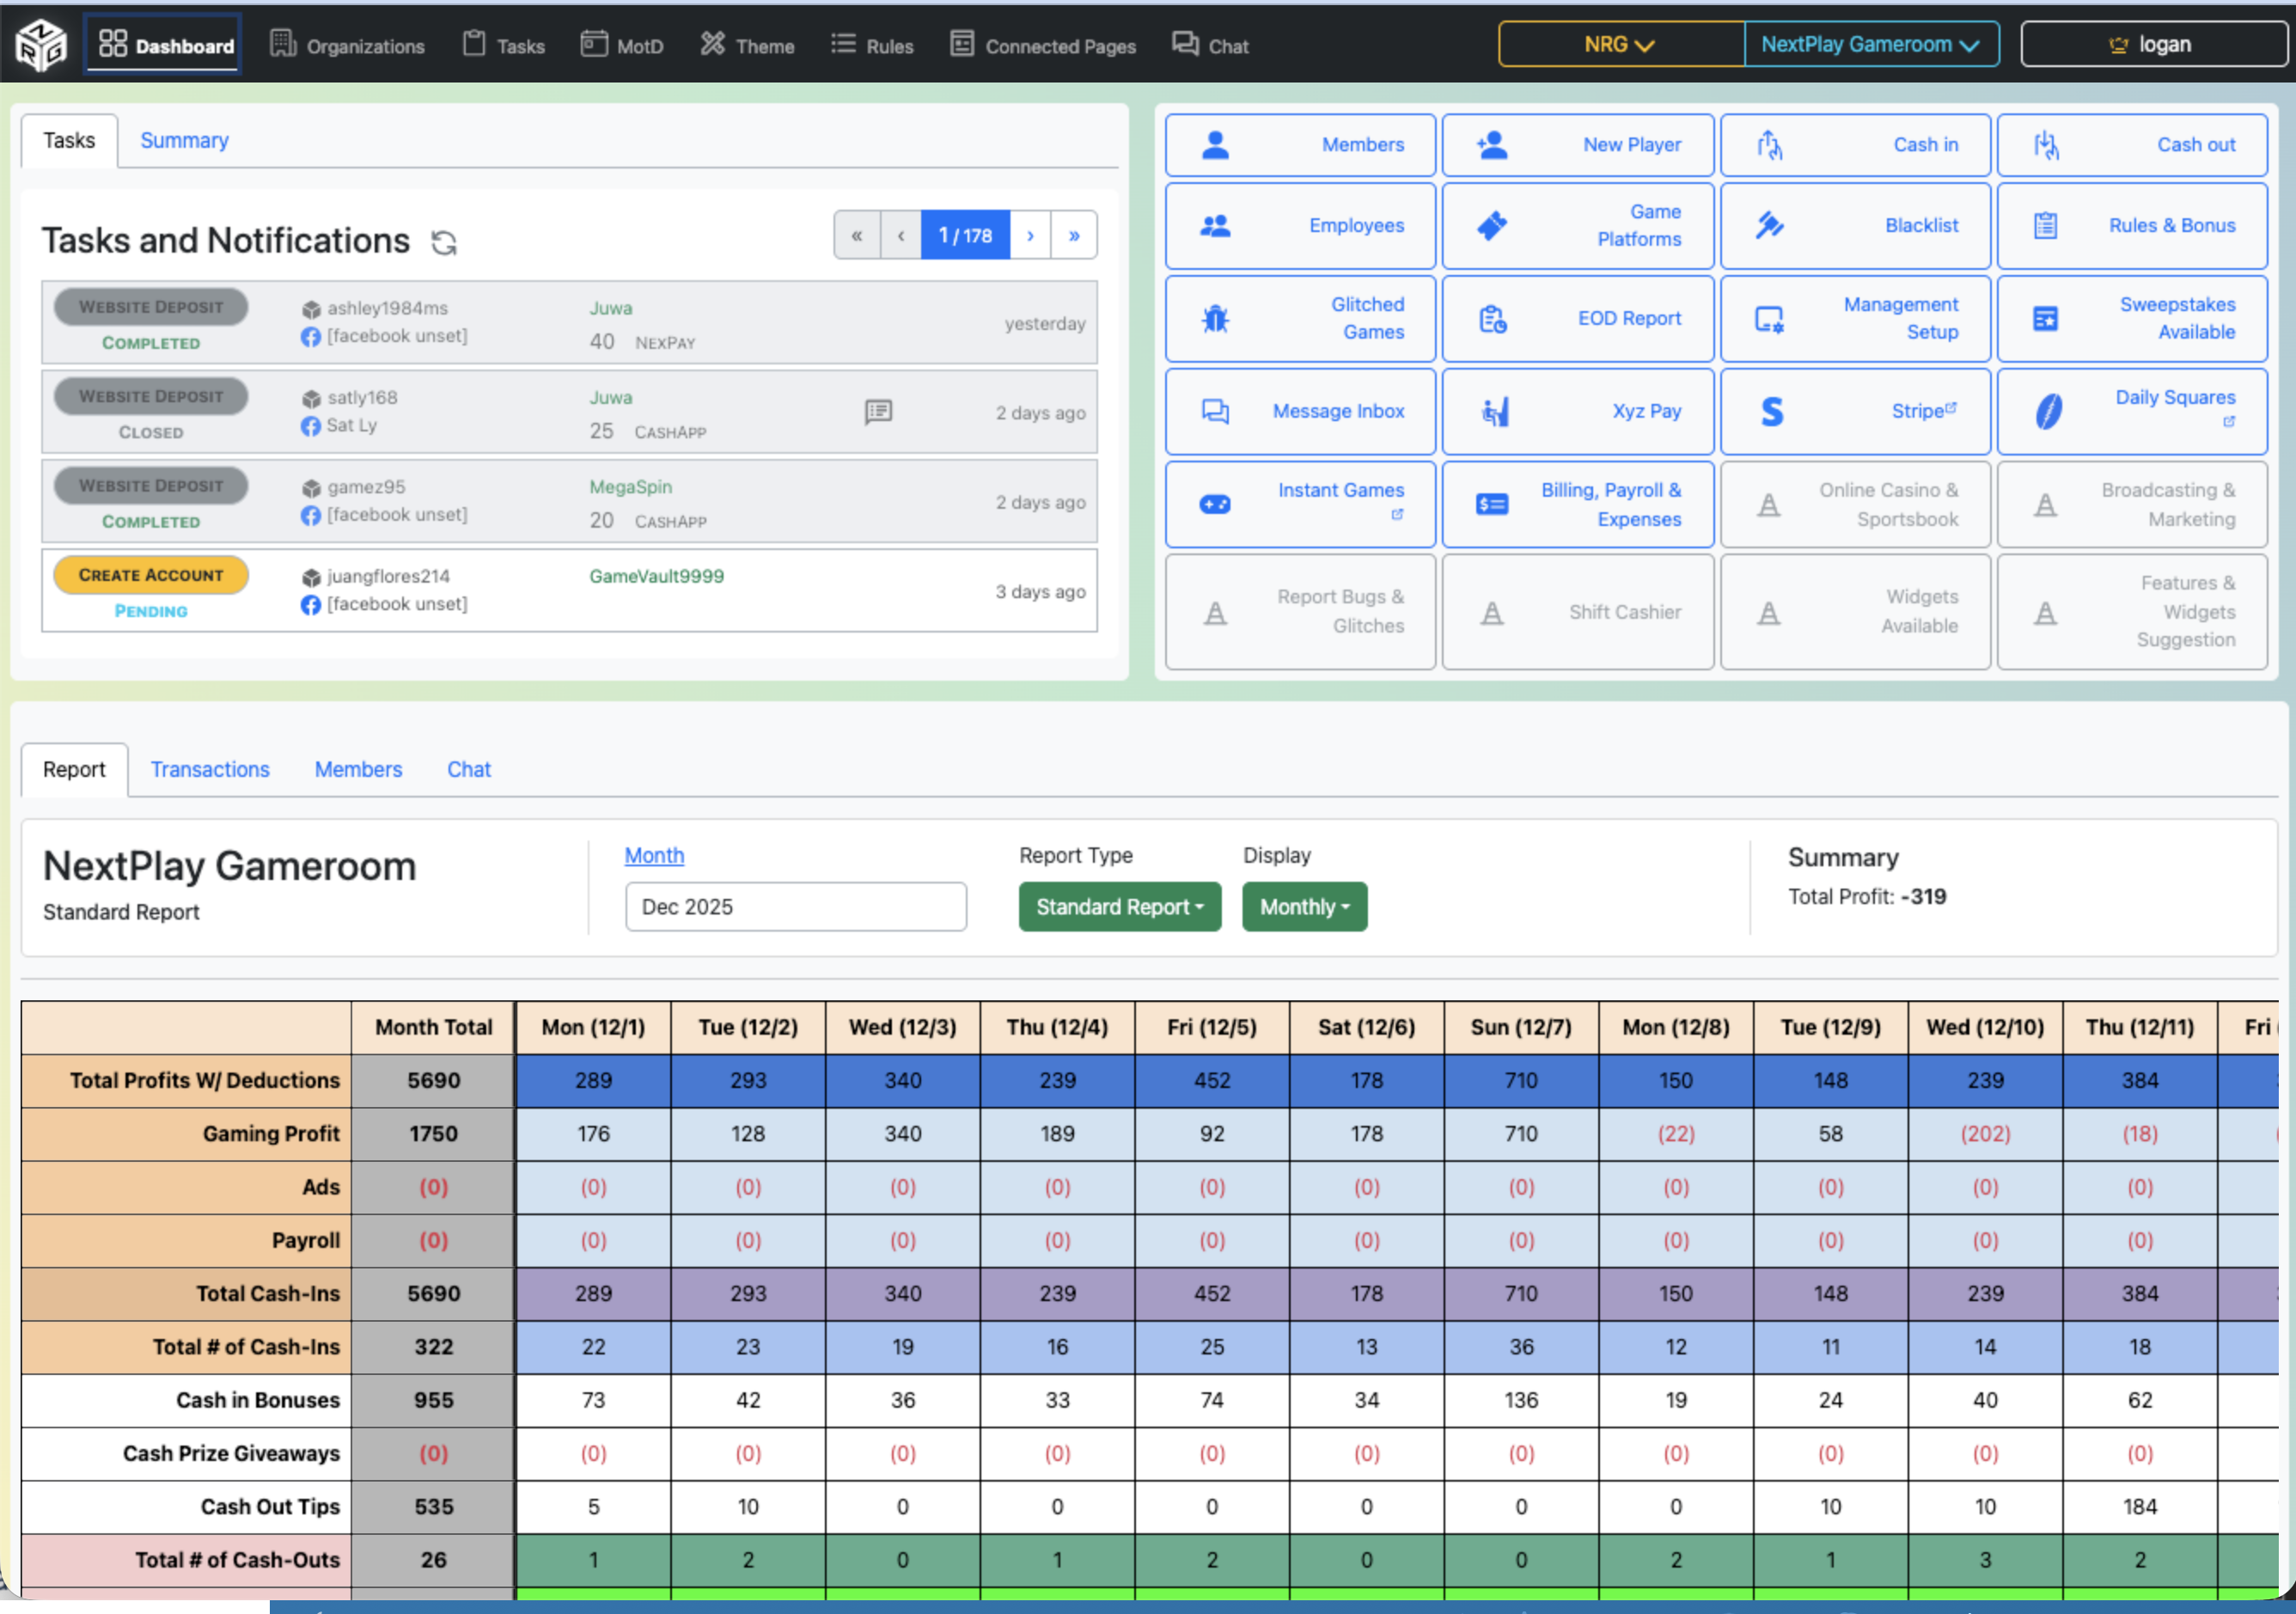
Task: Click the NRG cube logo in header
Action: tap(41, 45)
